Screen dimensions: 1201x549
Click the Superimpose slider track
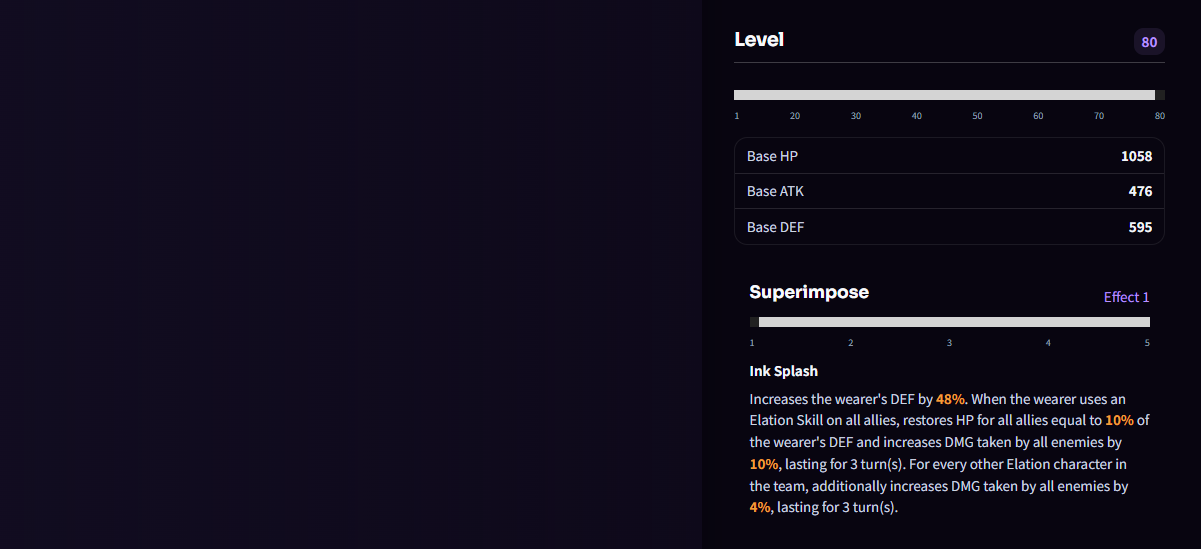tap(950, 322)
